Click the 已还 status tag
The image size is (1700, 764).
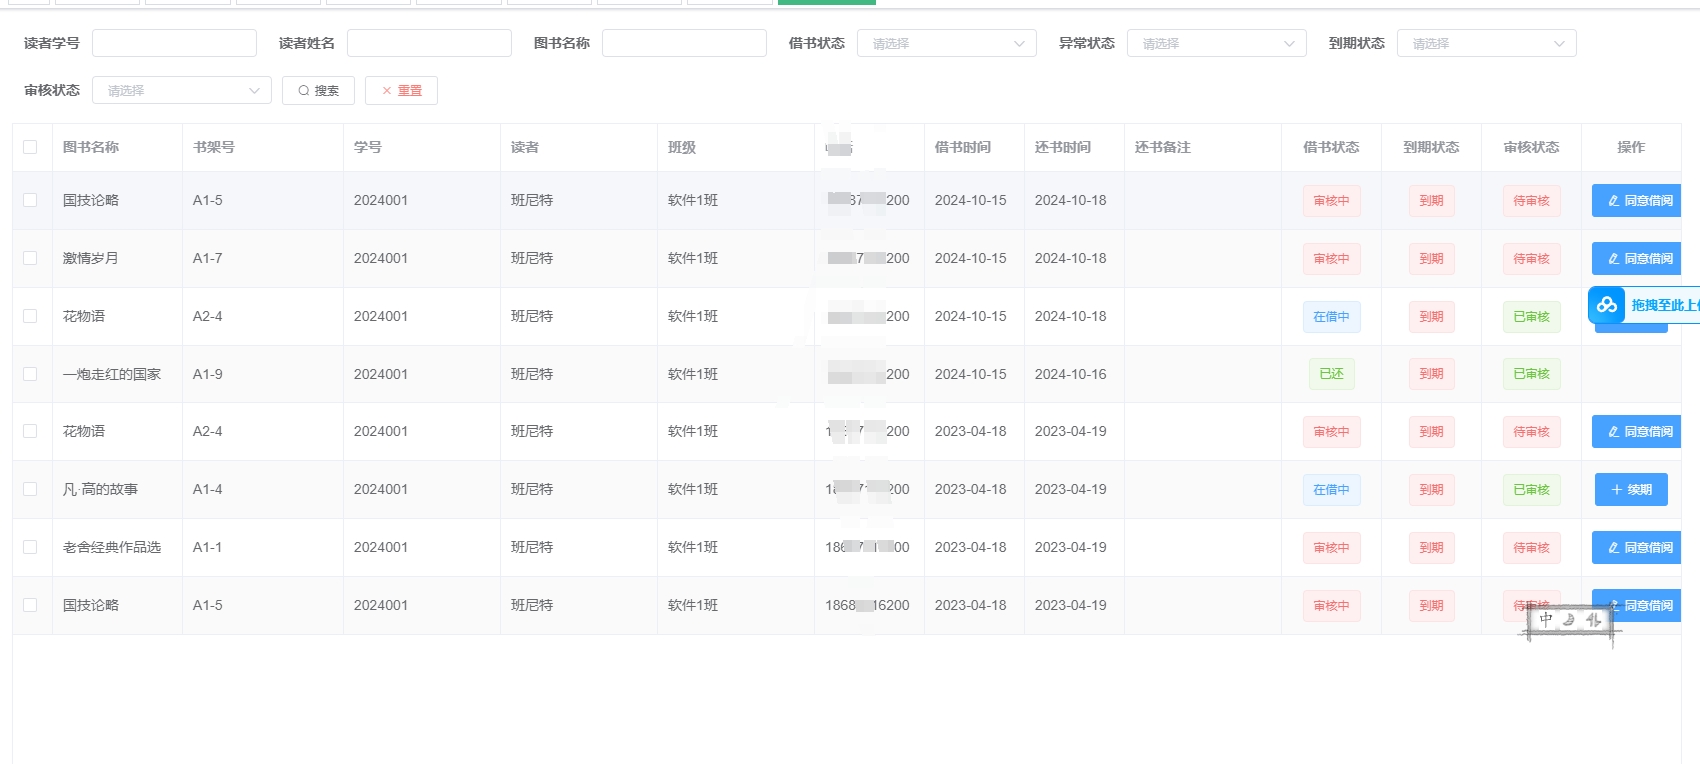coord(1331,374)
